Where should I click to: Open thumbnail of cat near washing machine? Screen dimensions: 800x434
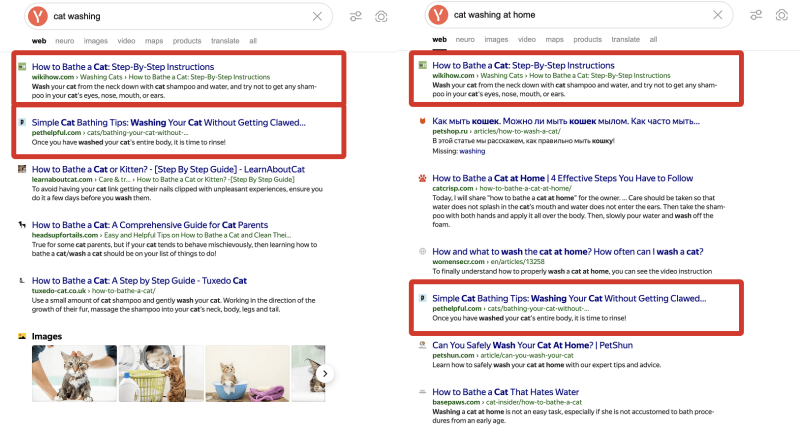point(161,373)
